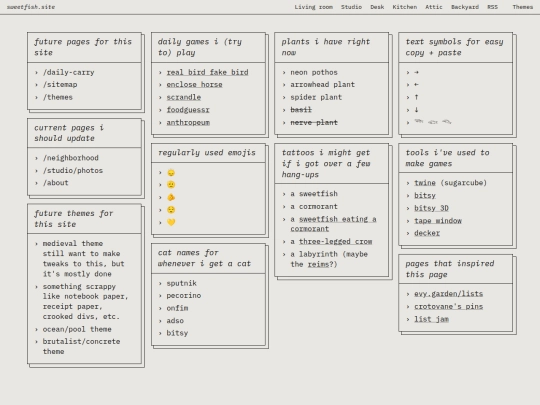Image resolution: width=540 pixels, height=405 pixels.
Task: Open the RSS feed link
Action: tap(492, 7)
